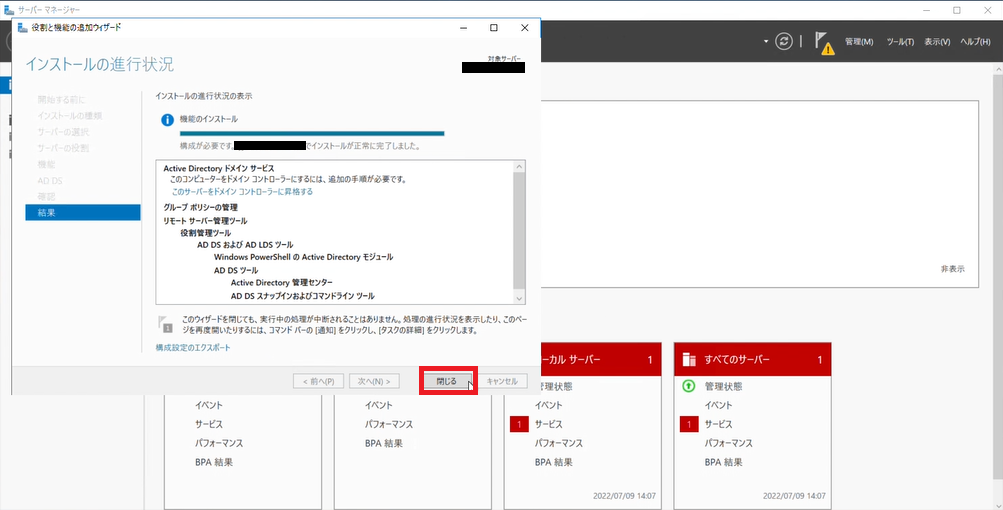
Task: Click リモート サーバー管理ツール in results list
Action: tap(205, 221)
